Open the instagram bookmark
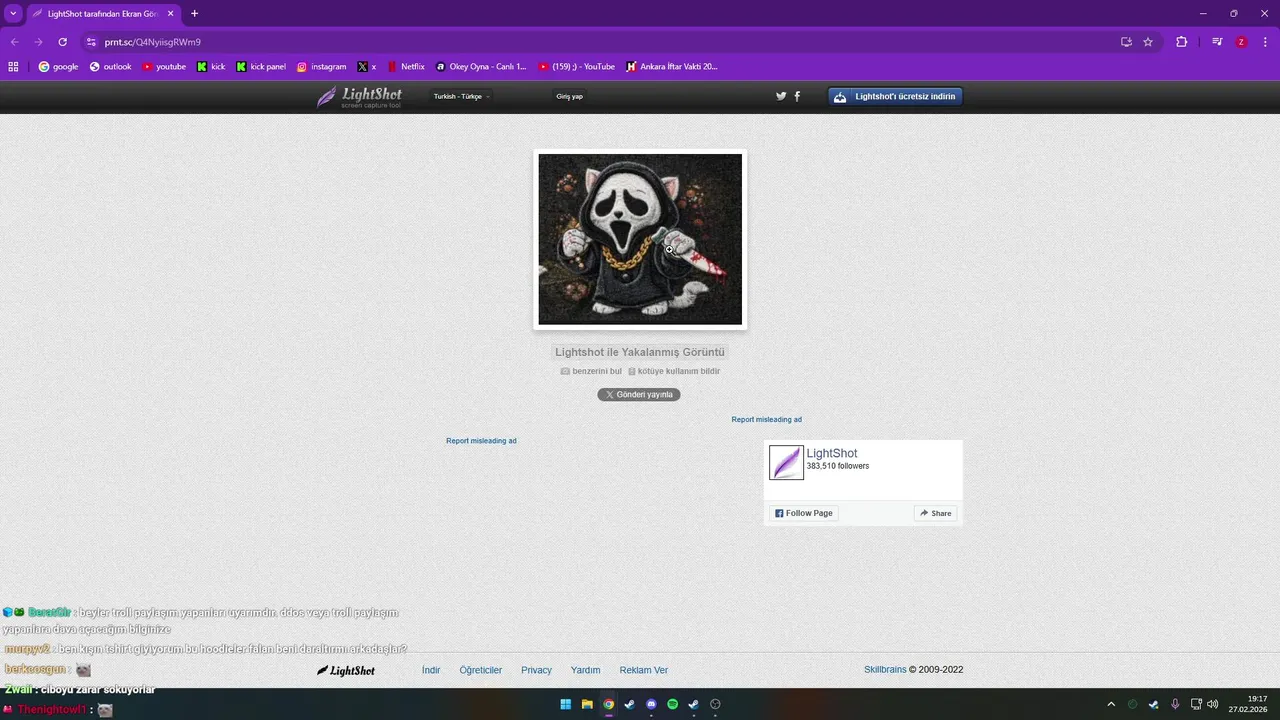Image resolution: width=1280 pixels, height=720 pixels. [x=321, y=67]
